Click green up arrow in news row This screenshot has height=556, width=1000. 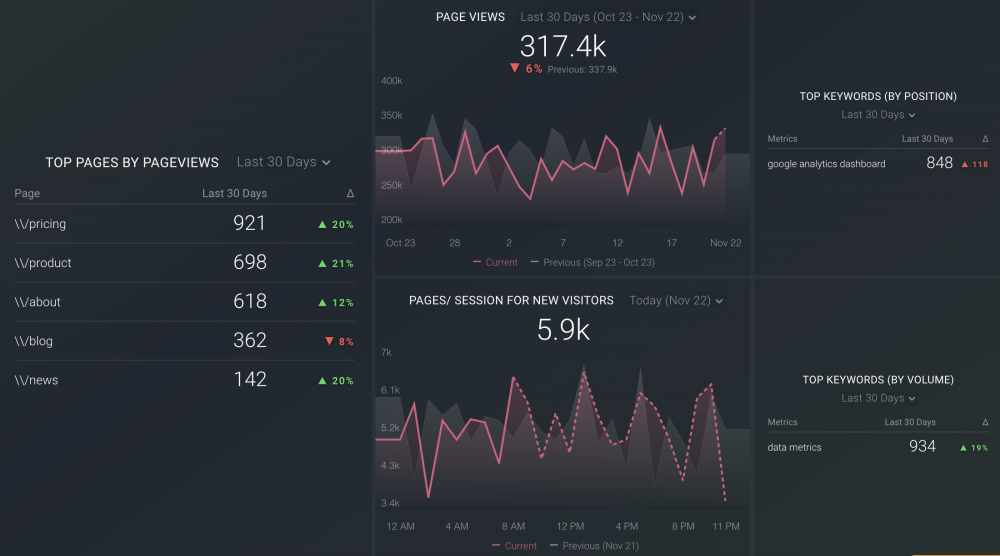pos(322,381)
